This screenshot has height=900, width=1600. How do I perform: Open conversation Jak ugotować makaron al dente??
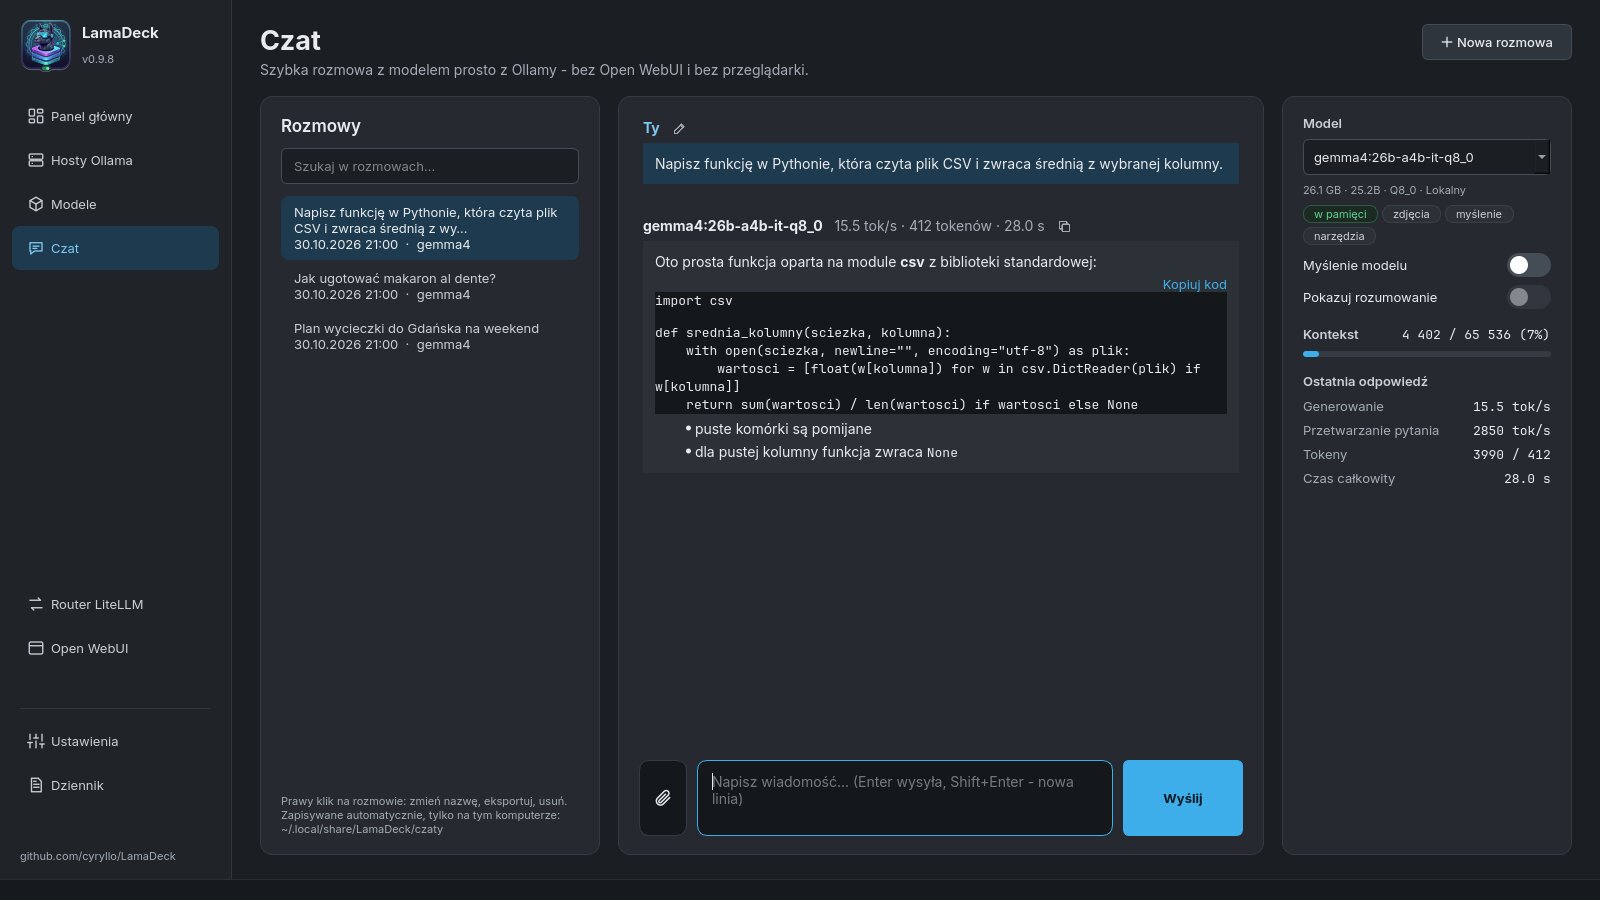(x=430, y=286)
